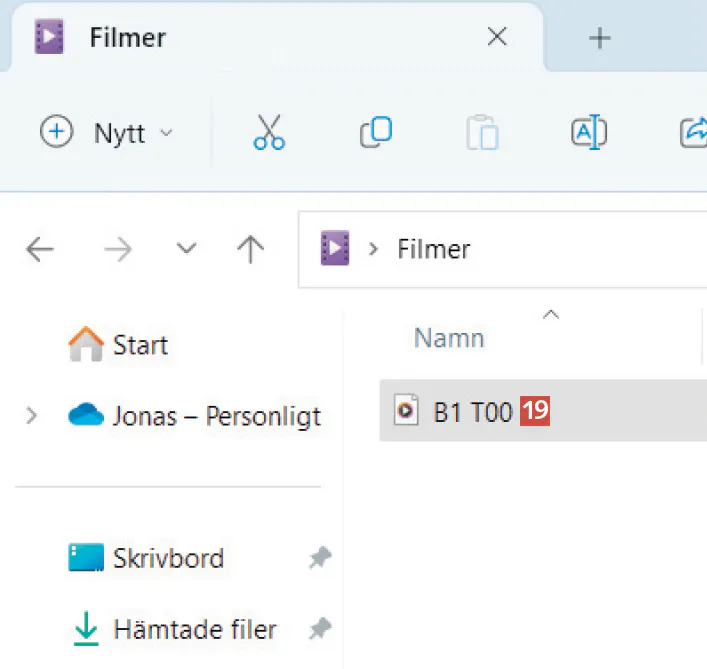707x669 pixels.
Task: Go up one folder level
Action: [x=250, y=249]
